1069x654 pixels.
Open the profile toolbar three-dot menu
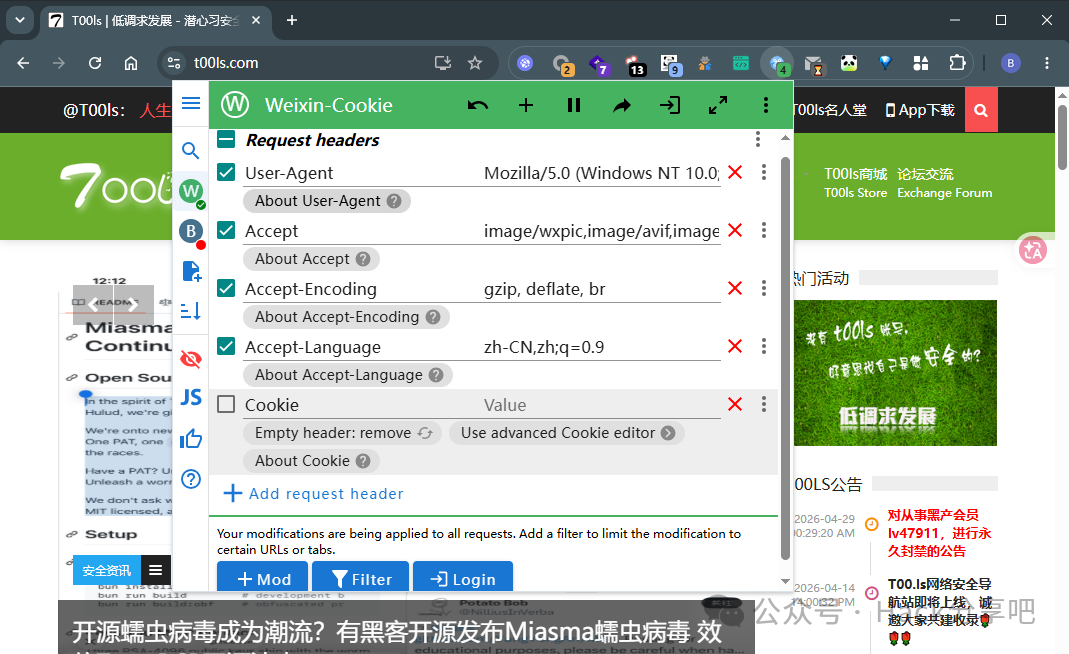(x=766, y=105)
